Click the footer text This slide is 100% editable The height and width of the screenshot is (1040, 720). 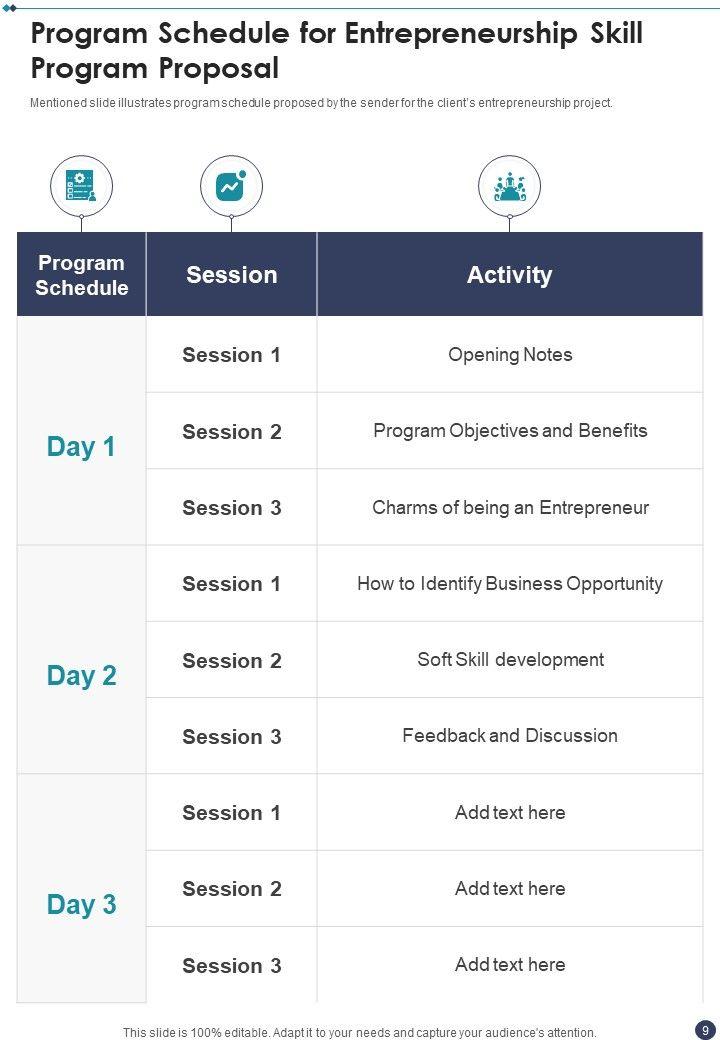[x=359, y=1032]
